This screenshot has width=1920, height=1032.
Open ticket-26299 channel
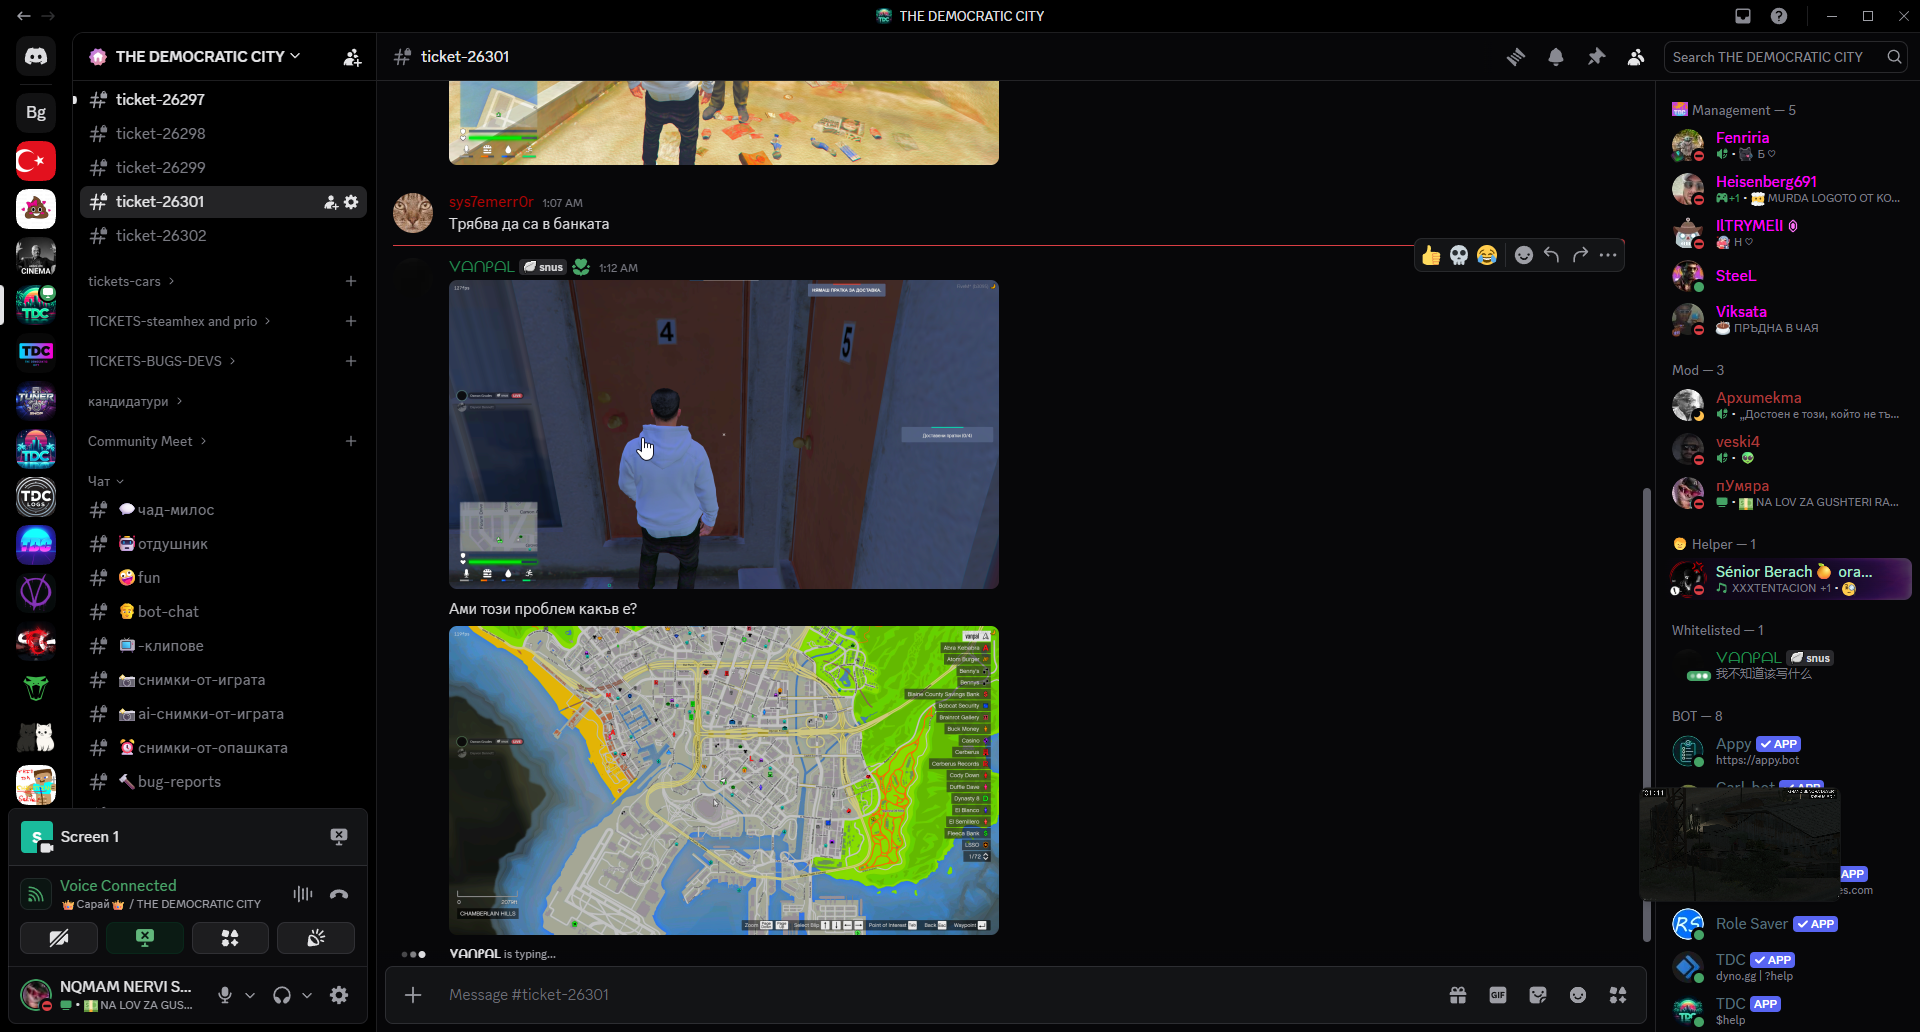click(223, 168)
